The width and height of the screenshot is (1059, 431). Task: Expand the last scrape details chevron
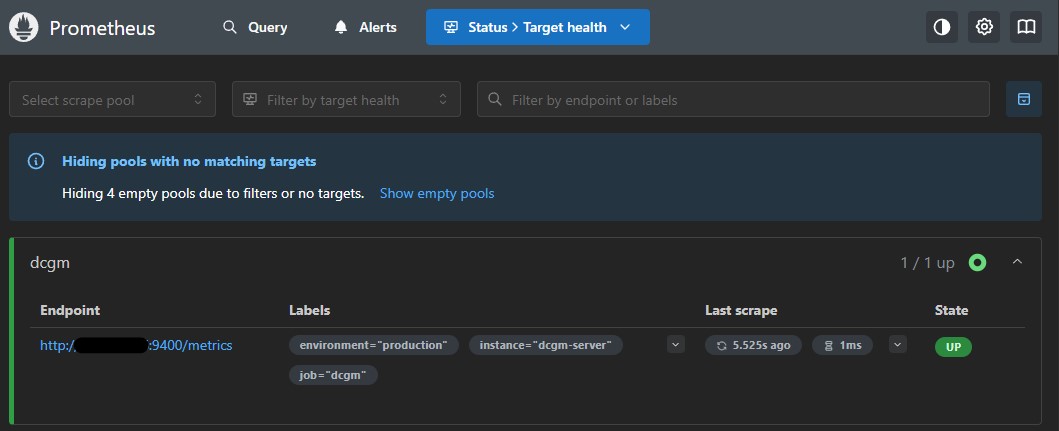897,345
